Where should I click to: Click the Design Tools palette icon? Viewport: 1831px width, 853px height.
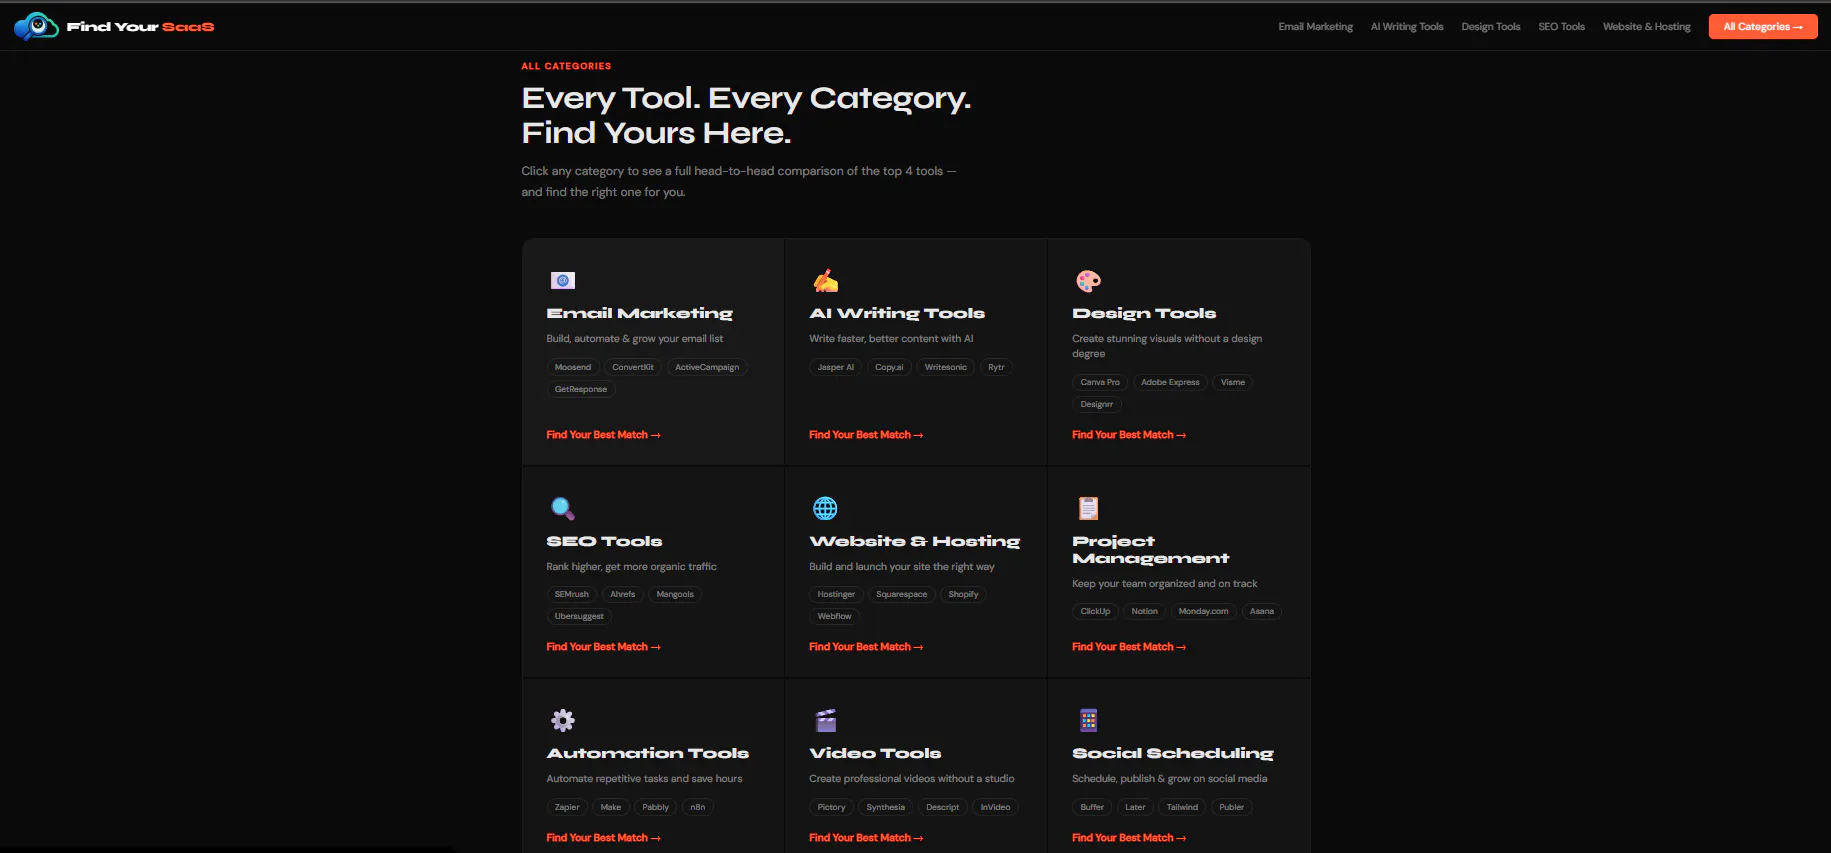pos(1088,281)
